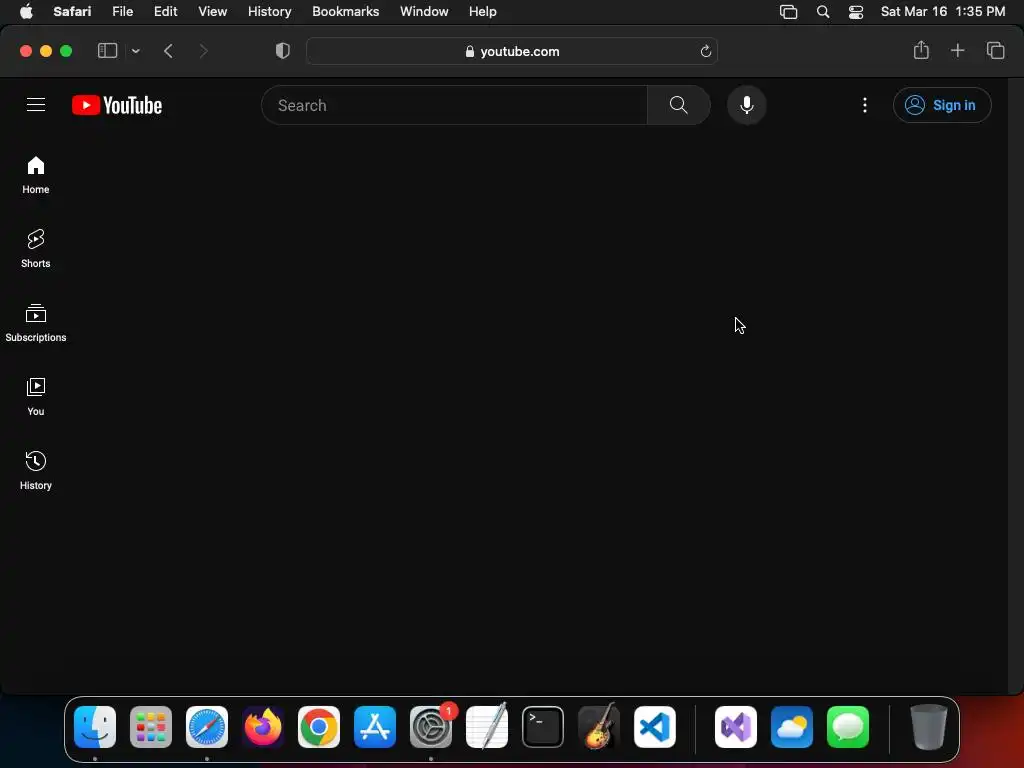The image size is (1024, 768).
Task: Open Shorts from the sidebar
Action: click(x=36, y=249)
